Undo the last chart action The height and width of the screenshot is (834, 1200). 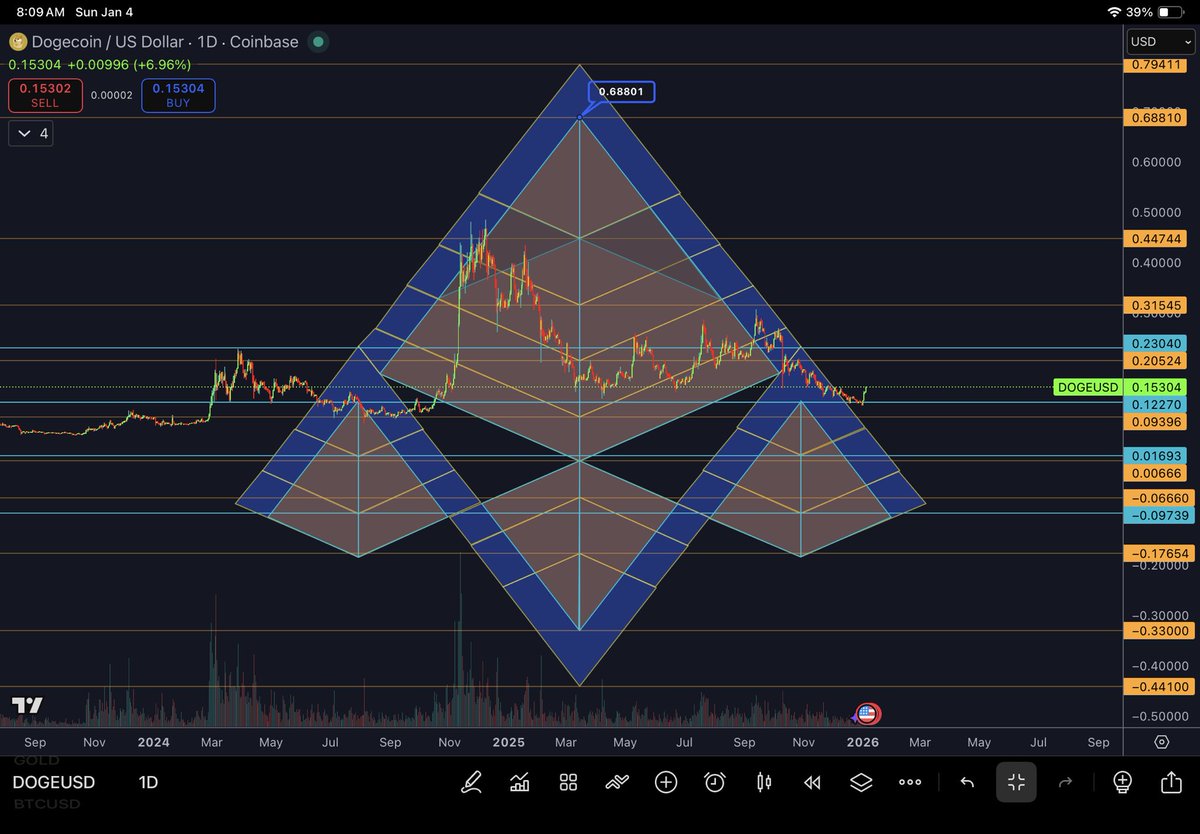pyautogui.click(x=967, y=782)
